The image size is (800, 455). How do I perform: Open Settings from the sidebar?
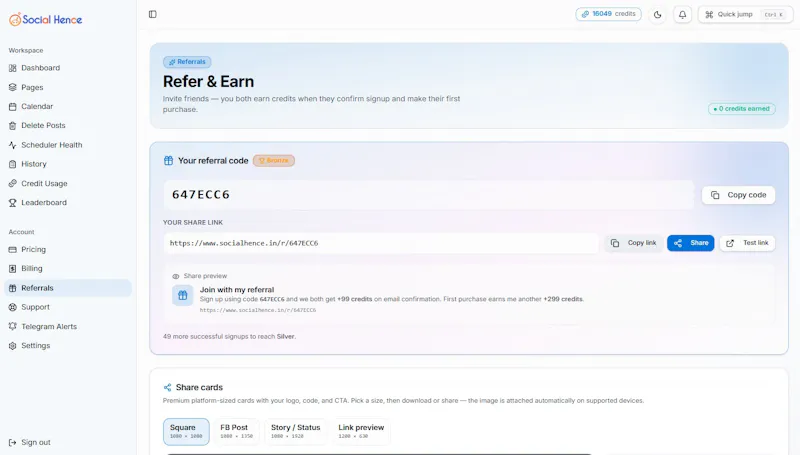click(x=68, y=345)
